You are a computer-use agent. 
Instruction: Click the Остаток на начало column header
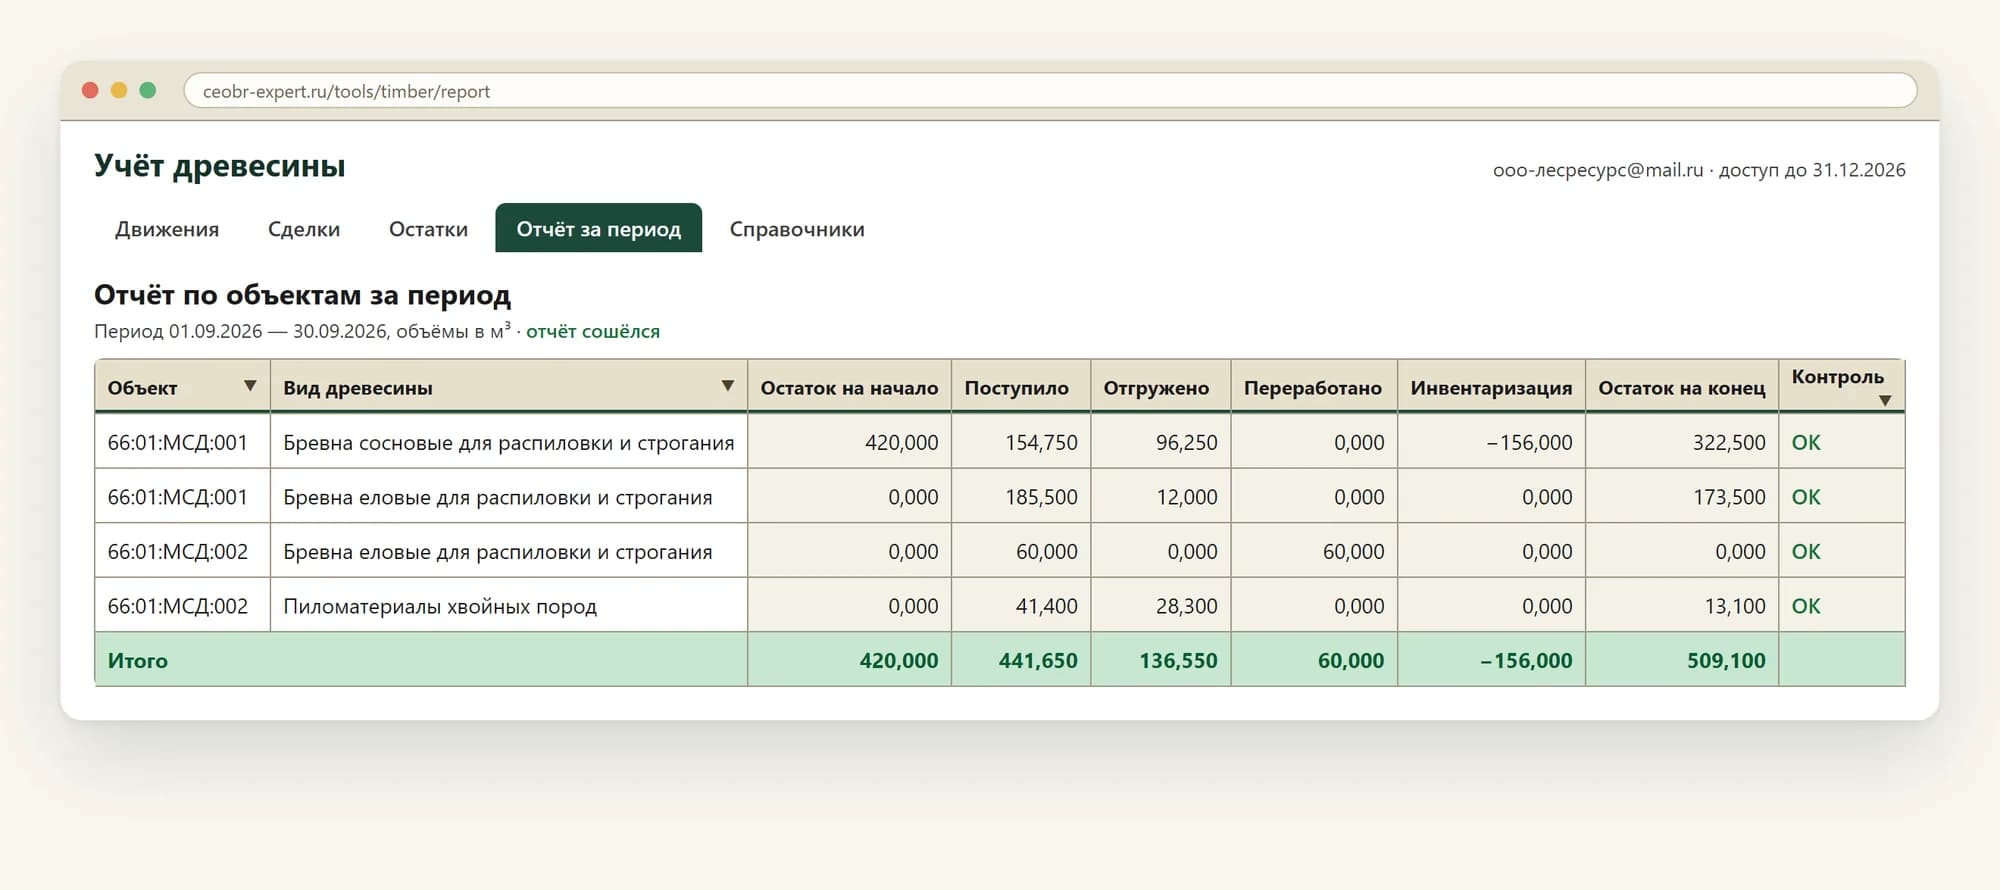tap(849, 387)
